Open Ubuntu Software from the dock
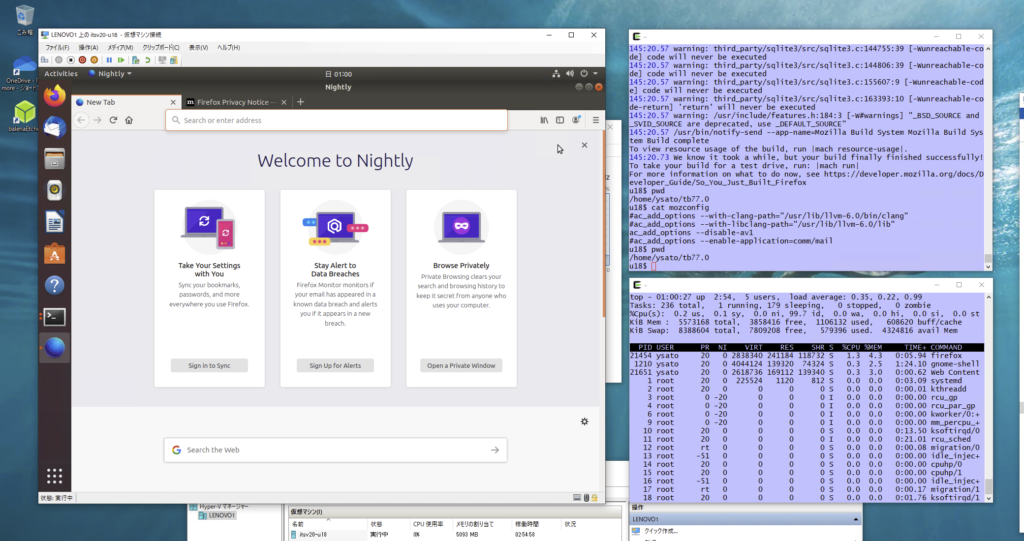The height and width of the screenshot is (541, 1024). pos(55,253)
